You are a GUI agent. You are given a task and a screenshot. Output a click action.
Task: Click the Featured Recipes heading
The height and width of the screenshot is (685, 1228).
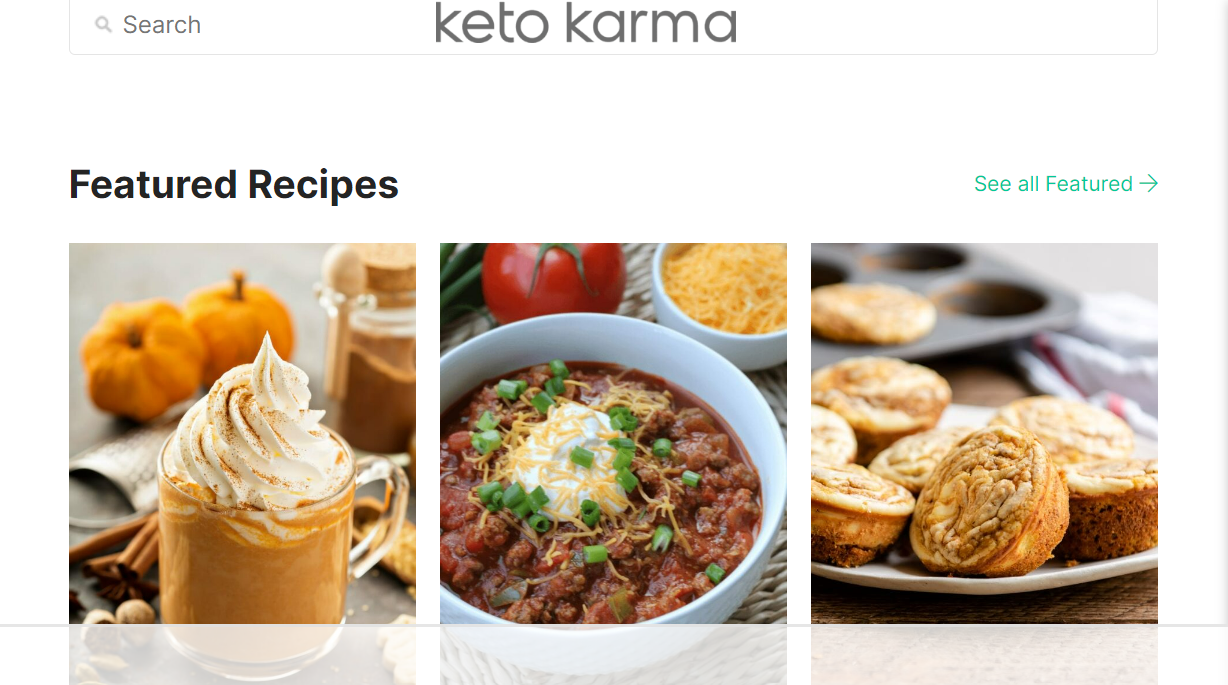tap(234, 185)
